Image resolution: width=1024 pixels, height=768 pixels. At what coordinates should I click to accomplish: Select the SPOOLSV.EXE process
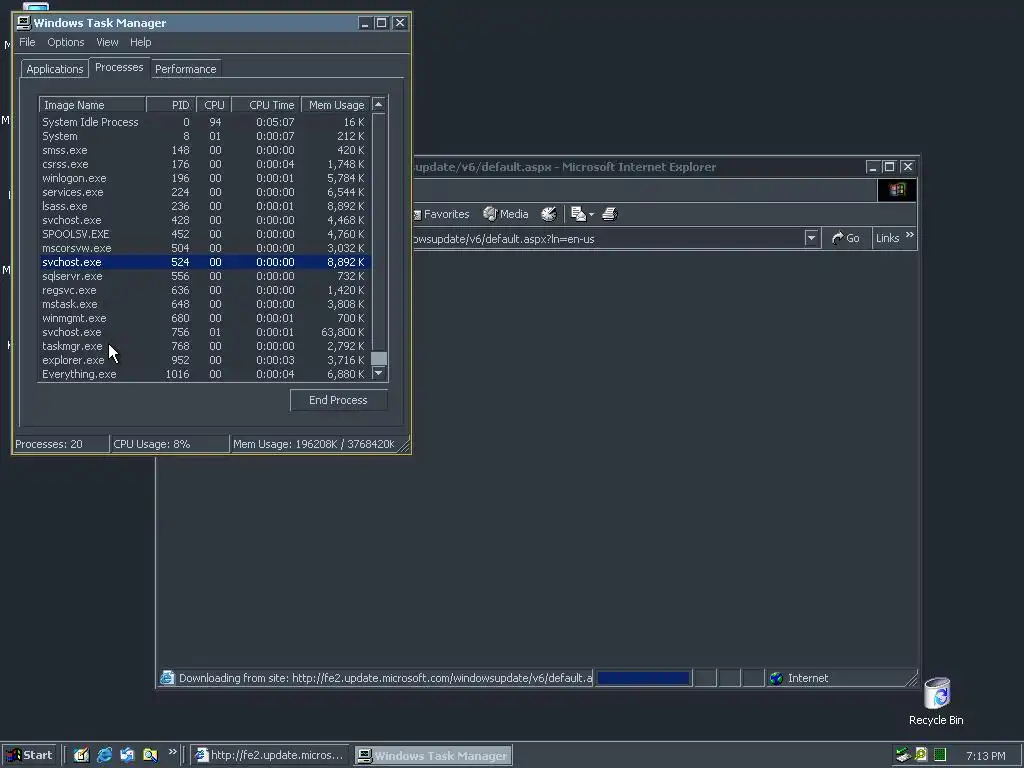coord(205,234)
